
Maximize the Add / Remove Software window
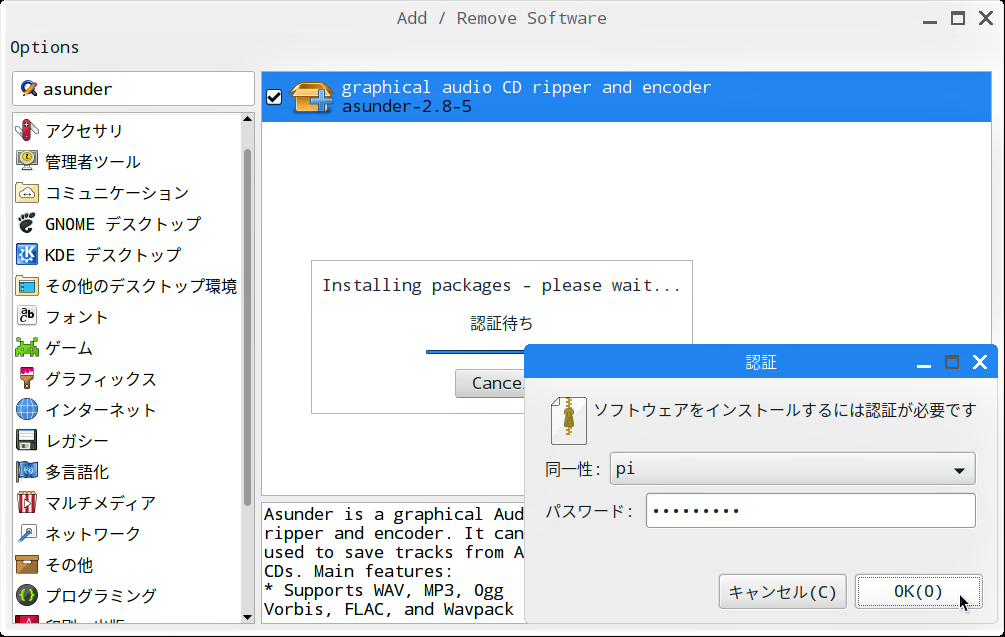[x=958, y=18]
